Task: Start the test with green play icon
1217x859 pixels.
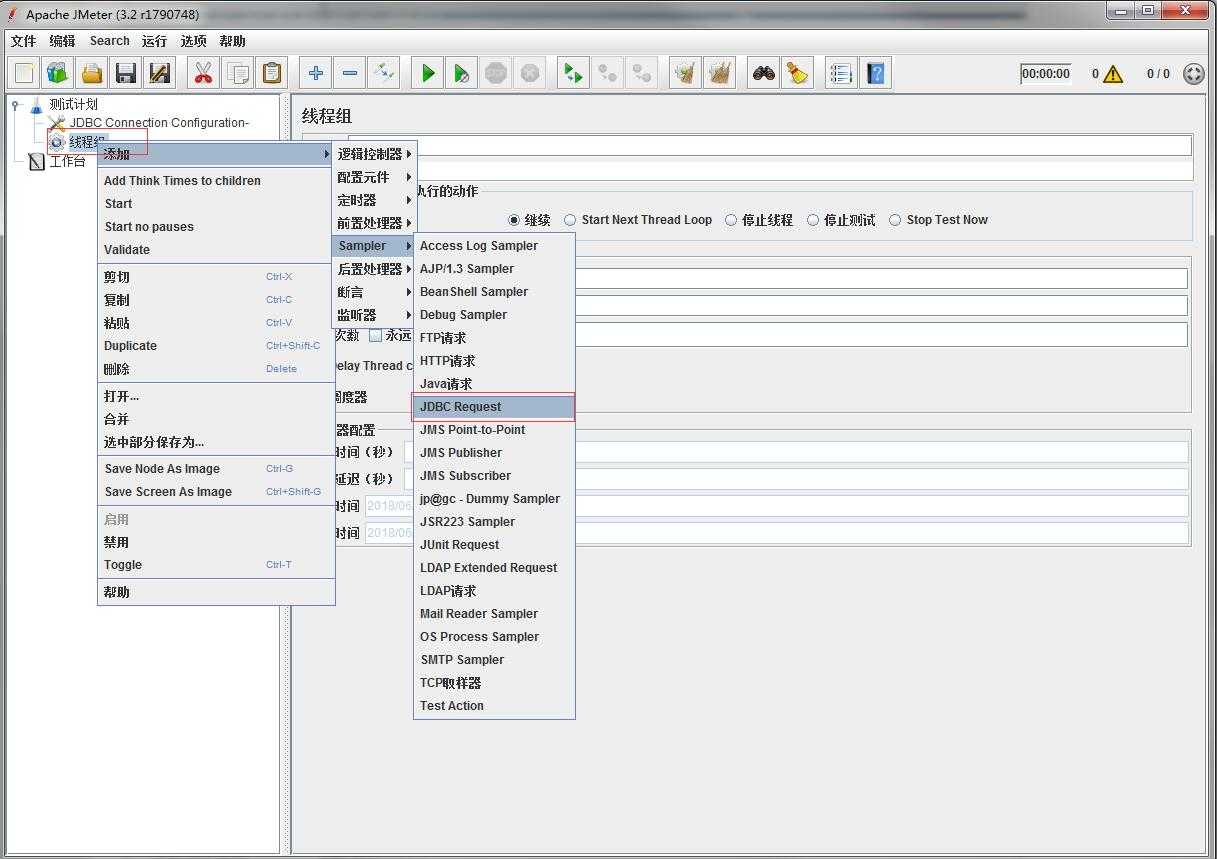Action: point(428,73)
